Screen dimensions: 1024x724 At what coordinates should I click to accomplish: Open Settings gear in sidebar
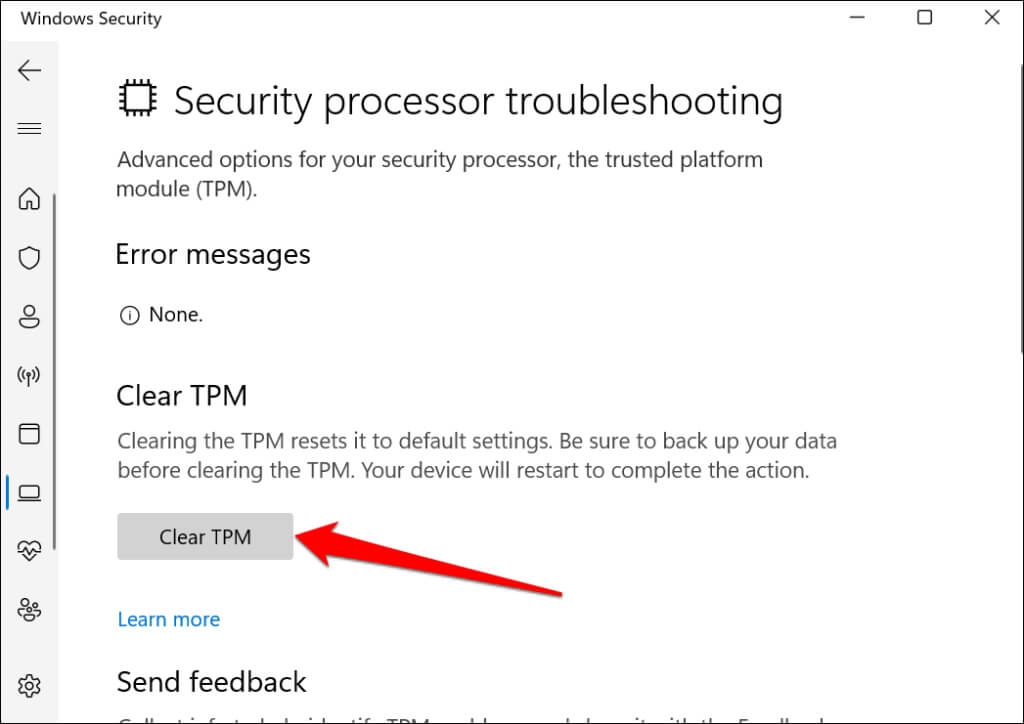pos(29,685)
